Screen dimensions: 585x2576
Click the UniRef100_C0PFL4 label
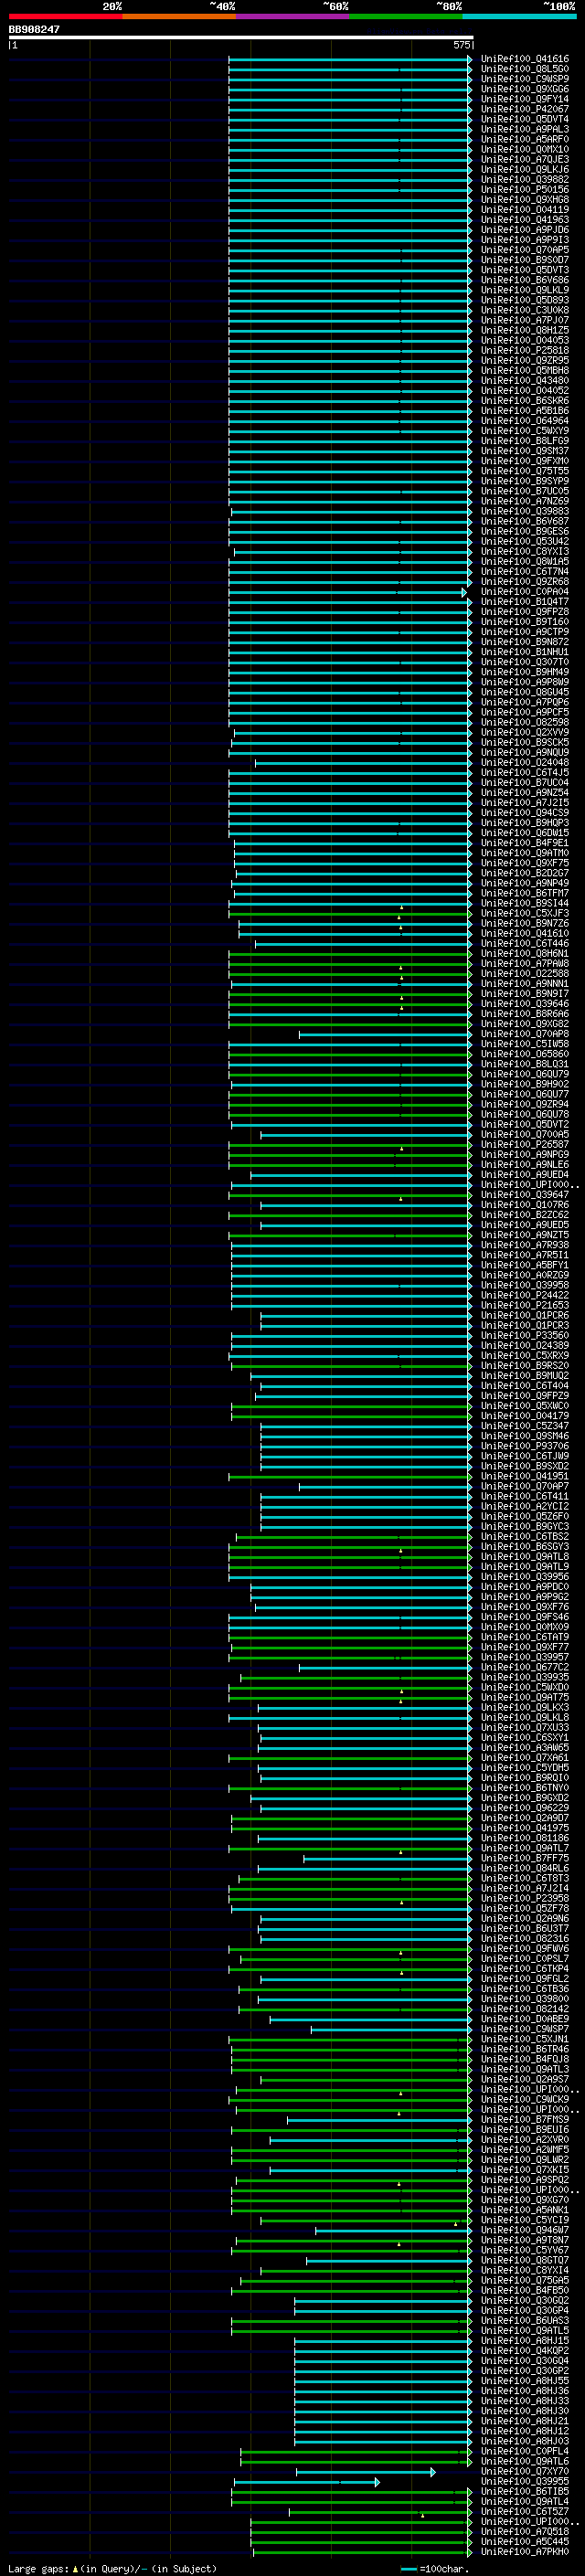pos(525,2451)
